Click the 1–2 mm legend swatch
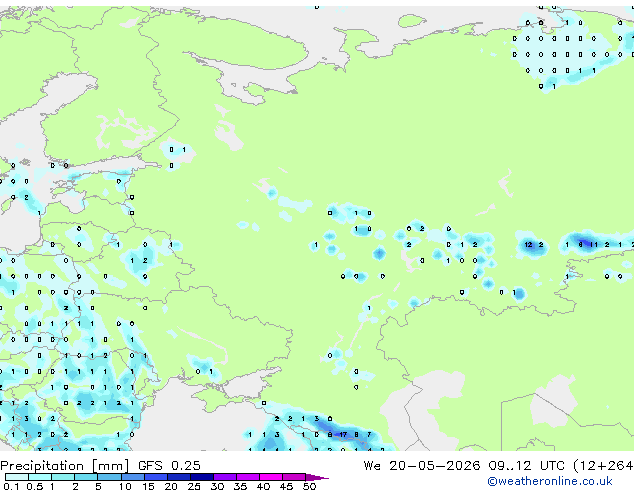Screen dimensions: 634x490 [63, 477]
